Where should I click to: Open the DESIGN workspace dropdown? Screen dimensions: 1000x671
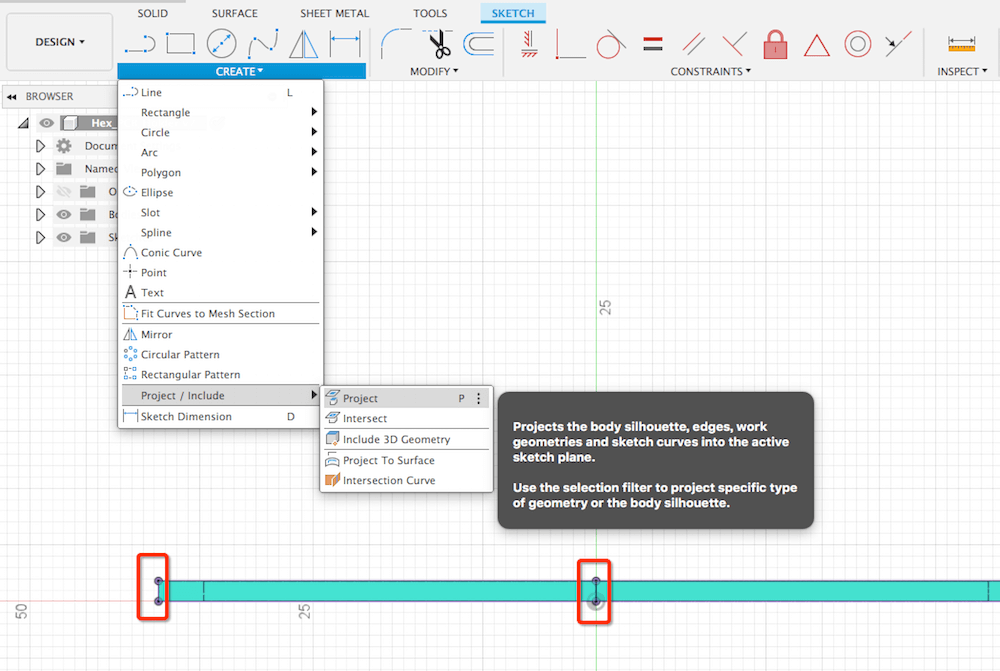coord(60,42)
